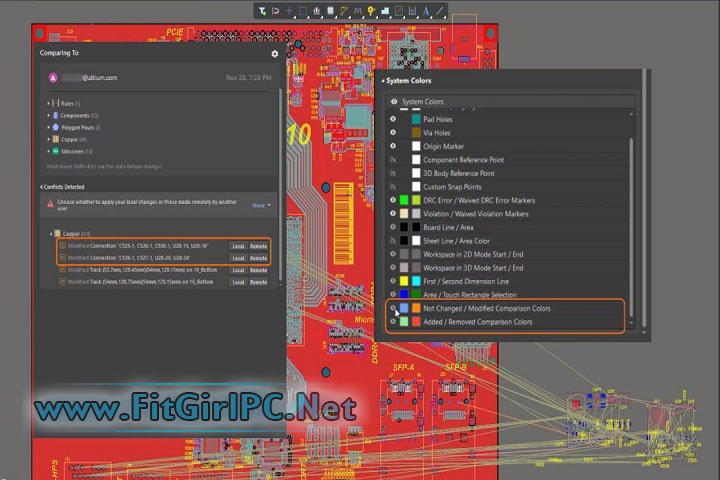Select the filter tool in top toolbar
The height and width of the screenshot is (480, 720).
[263, 11]
